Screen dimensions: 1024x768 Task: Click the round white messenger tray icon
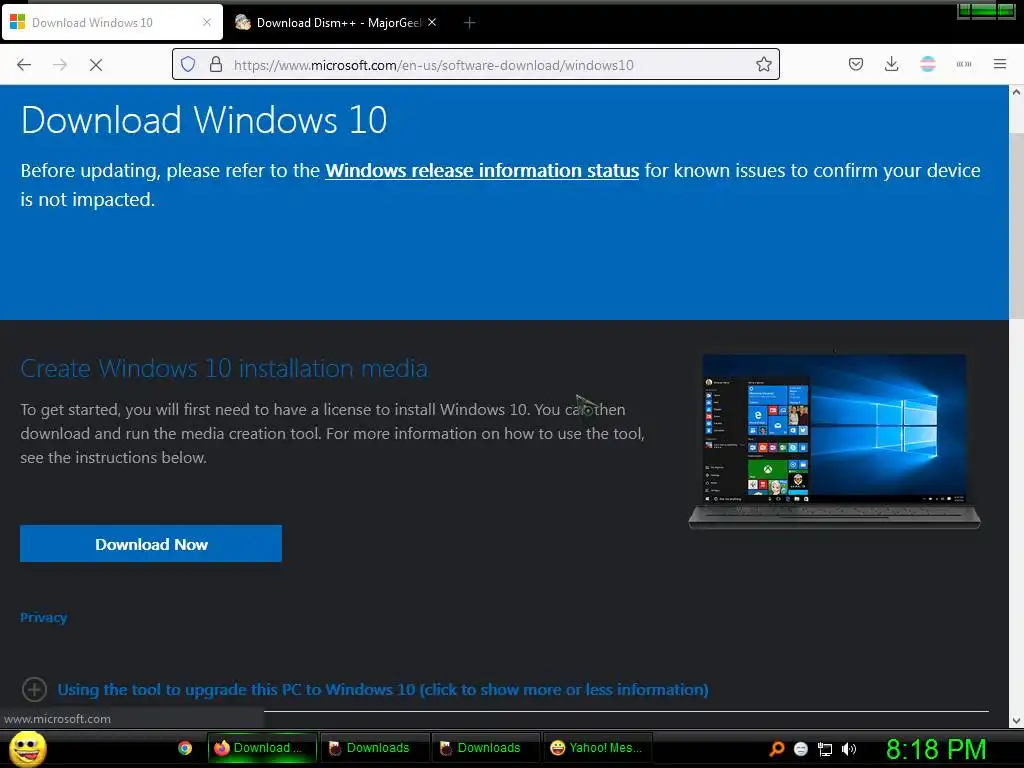(x=801, y=749)
